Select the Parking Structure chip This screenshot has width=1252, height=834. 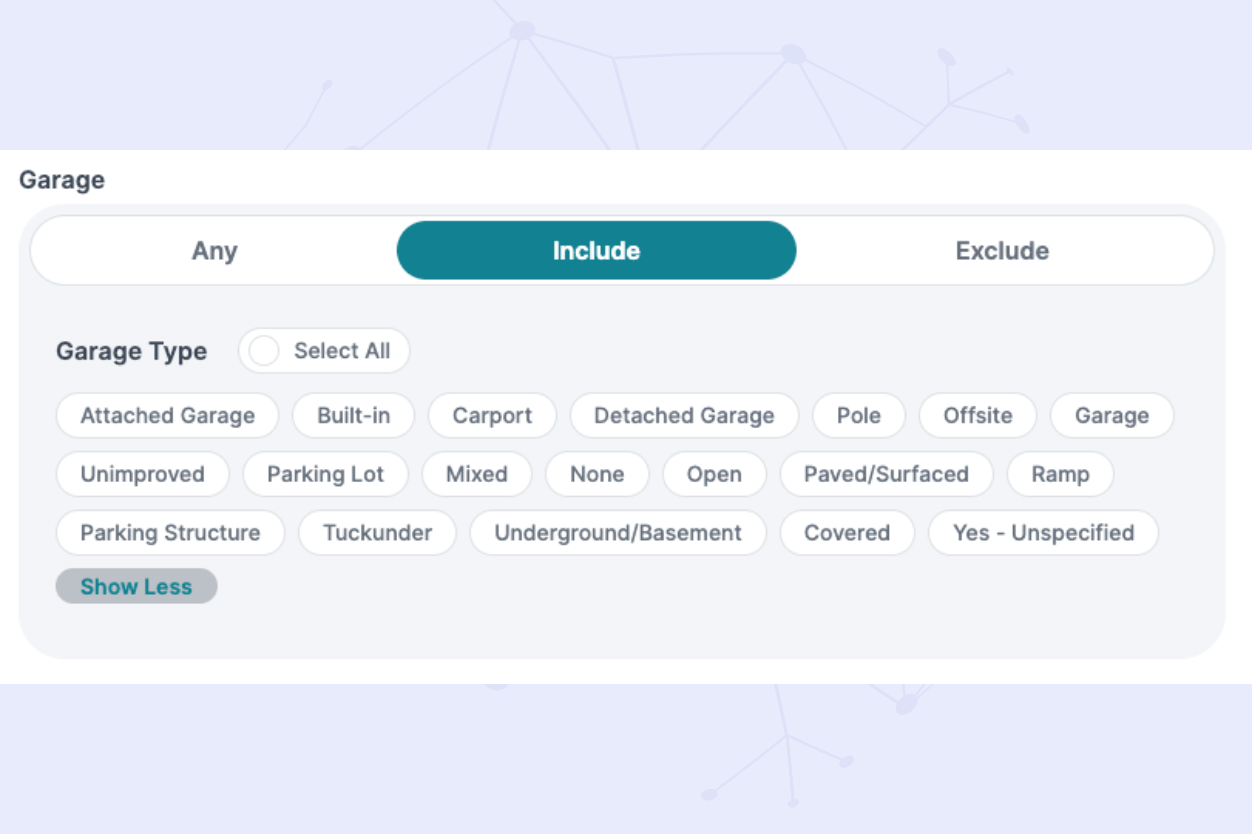tap(170, 533)
